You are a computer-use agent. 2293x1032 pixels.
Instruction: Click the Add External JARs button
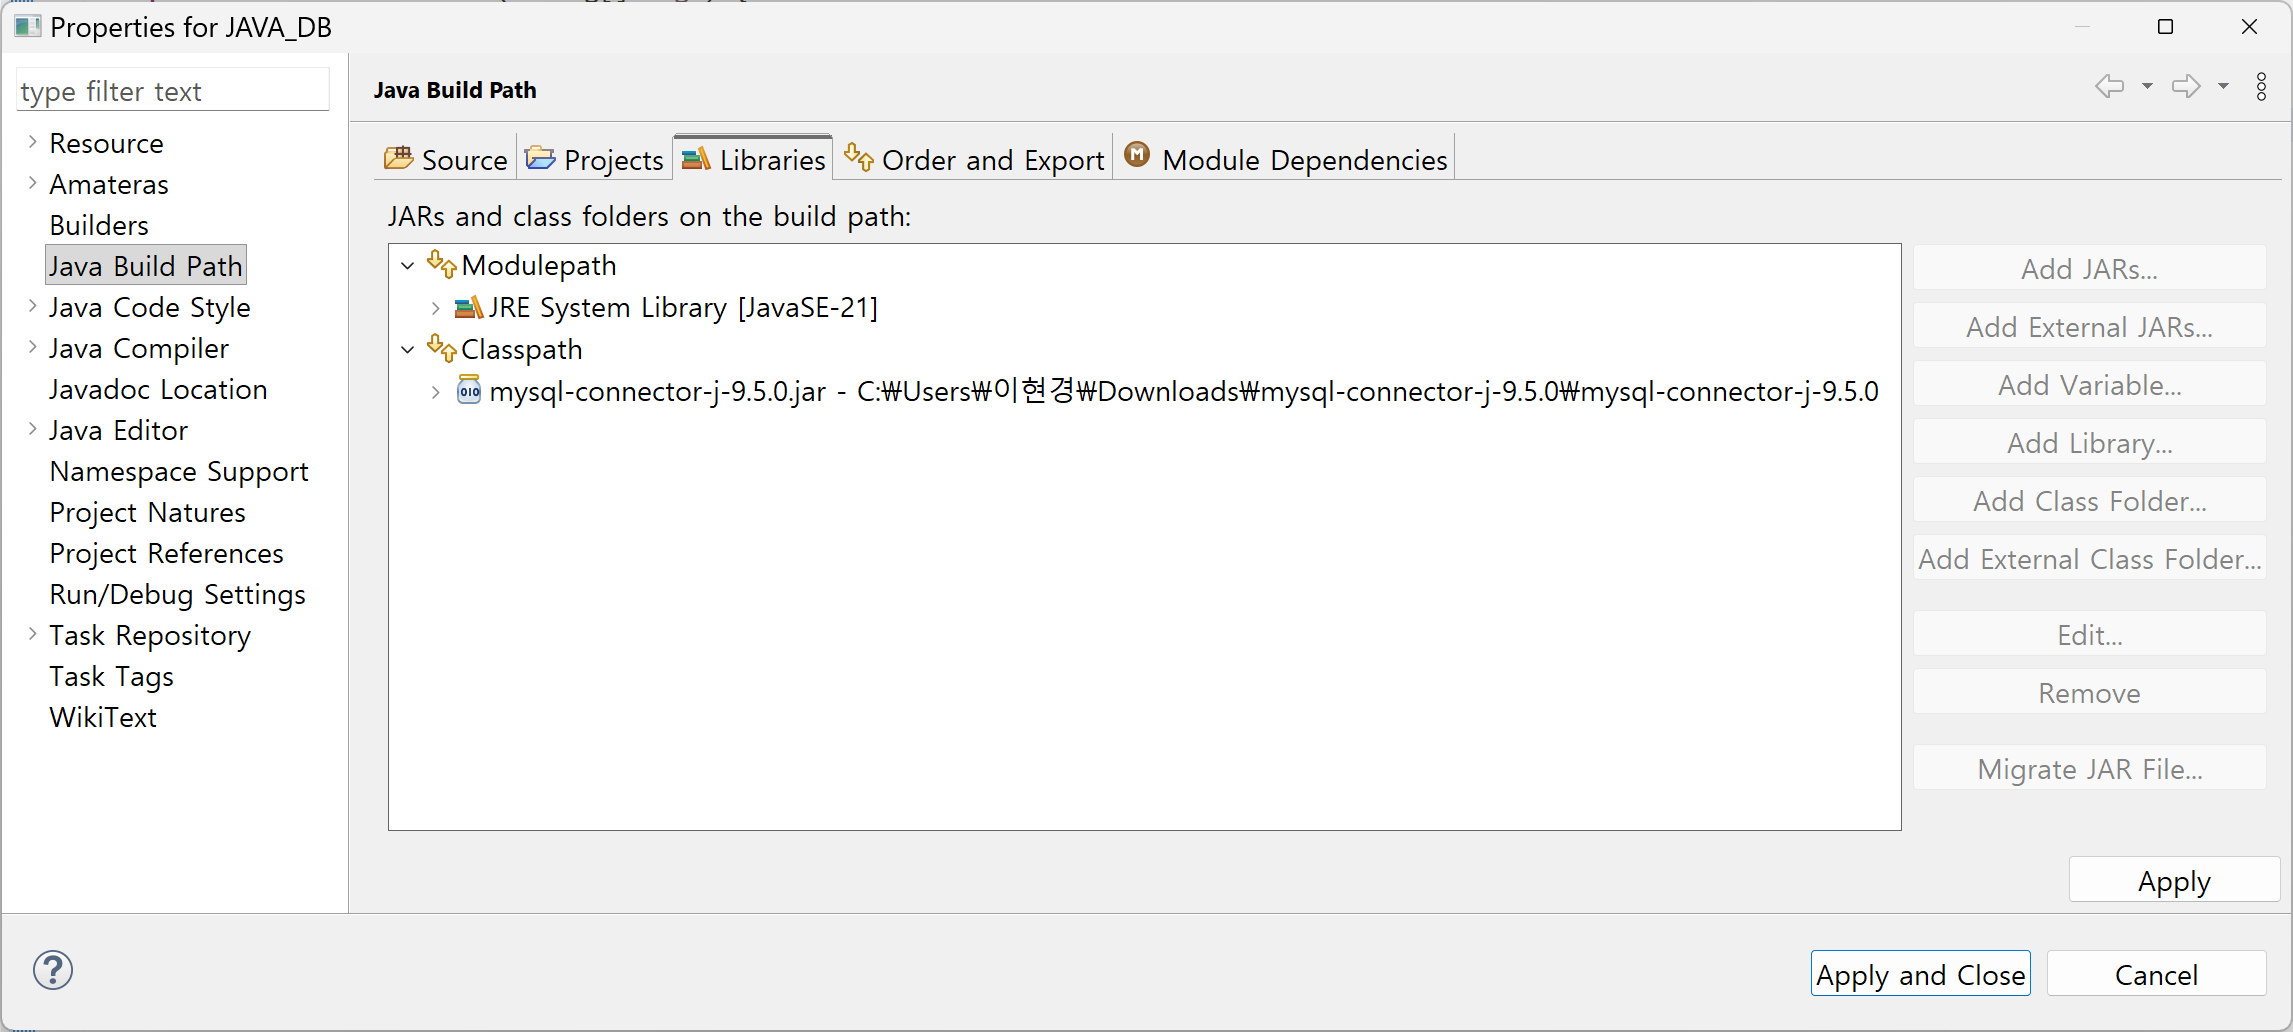point(2088,326)
